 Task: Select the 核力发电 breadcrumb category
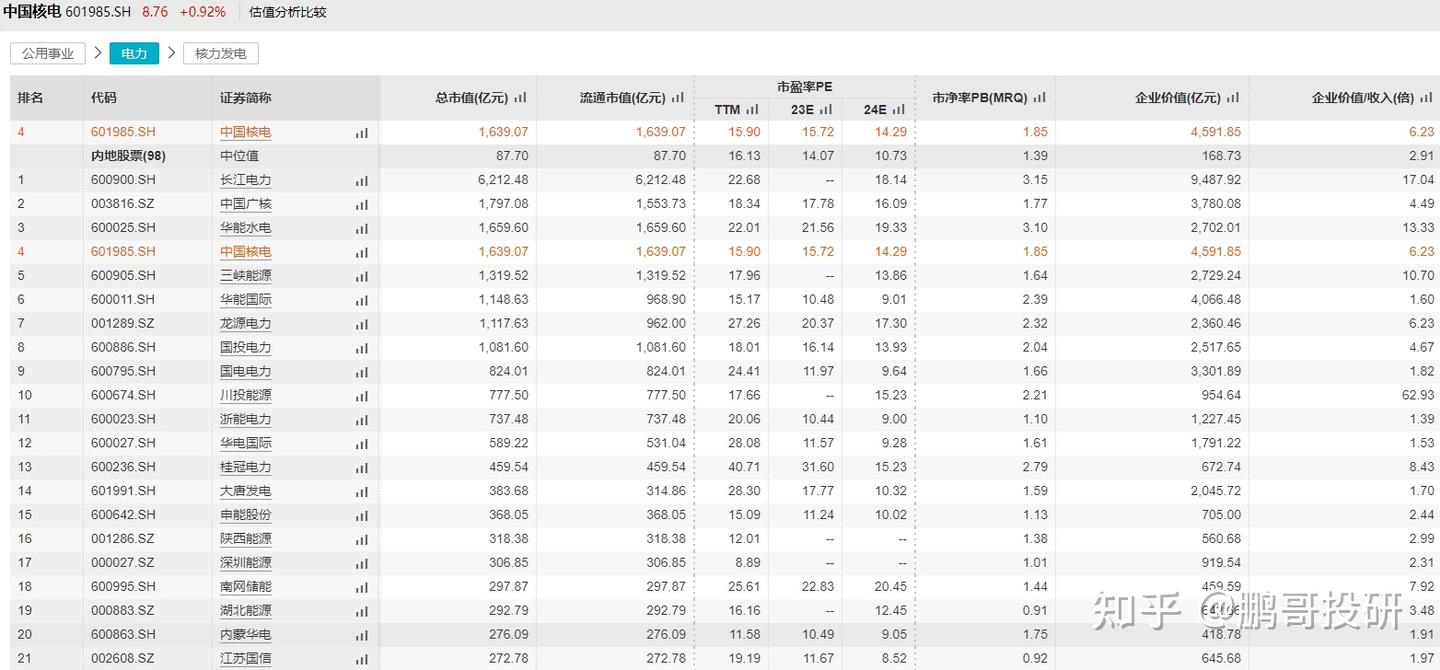click(x=221, y=53)
